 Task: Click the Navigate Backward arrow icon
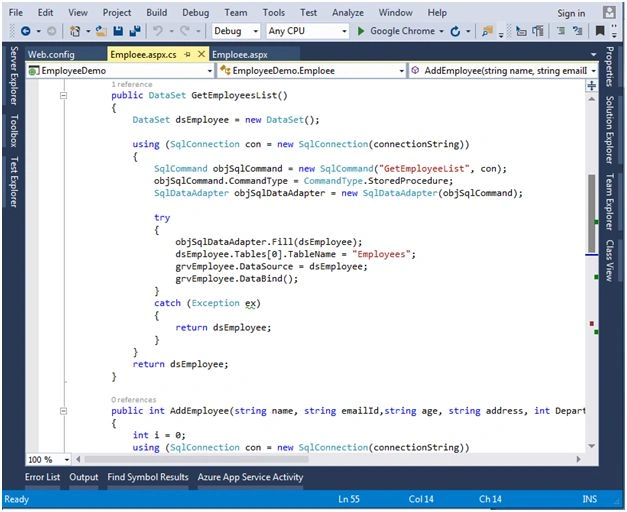26,31
